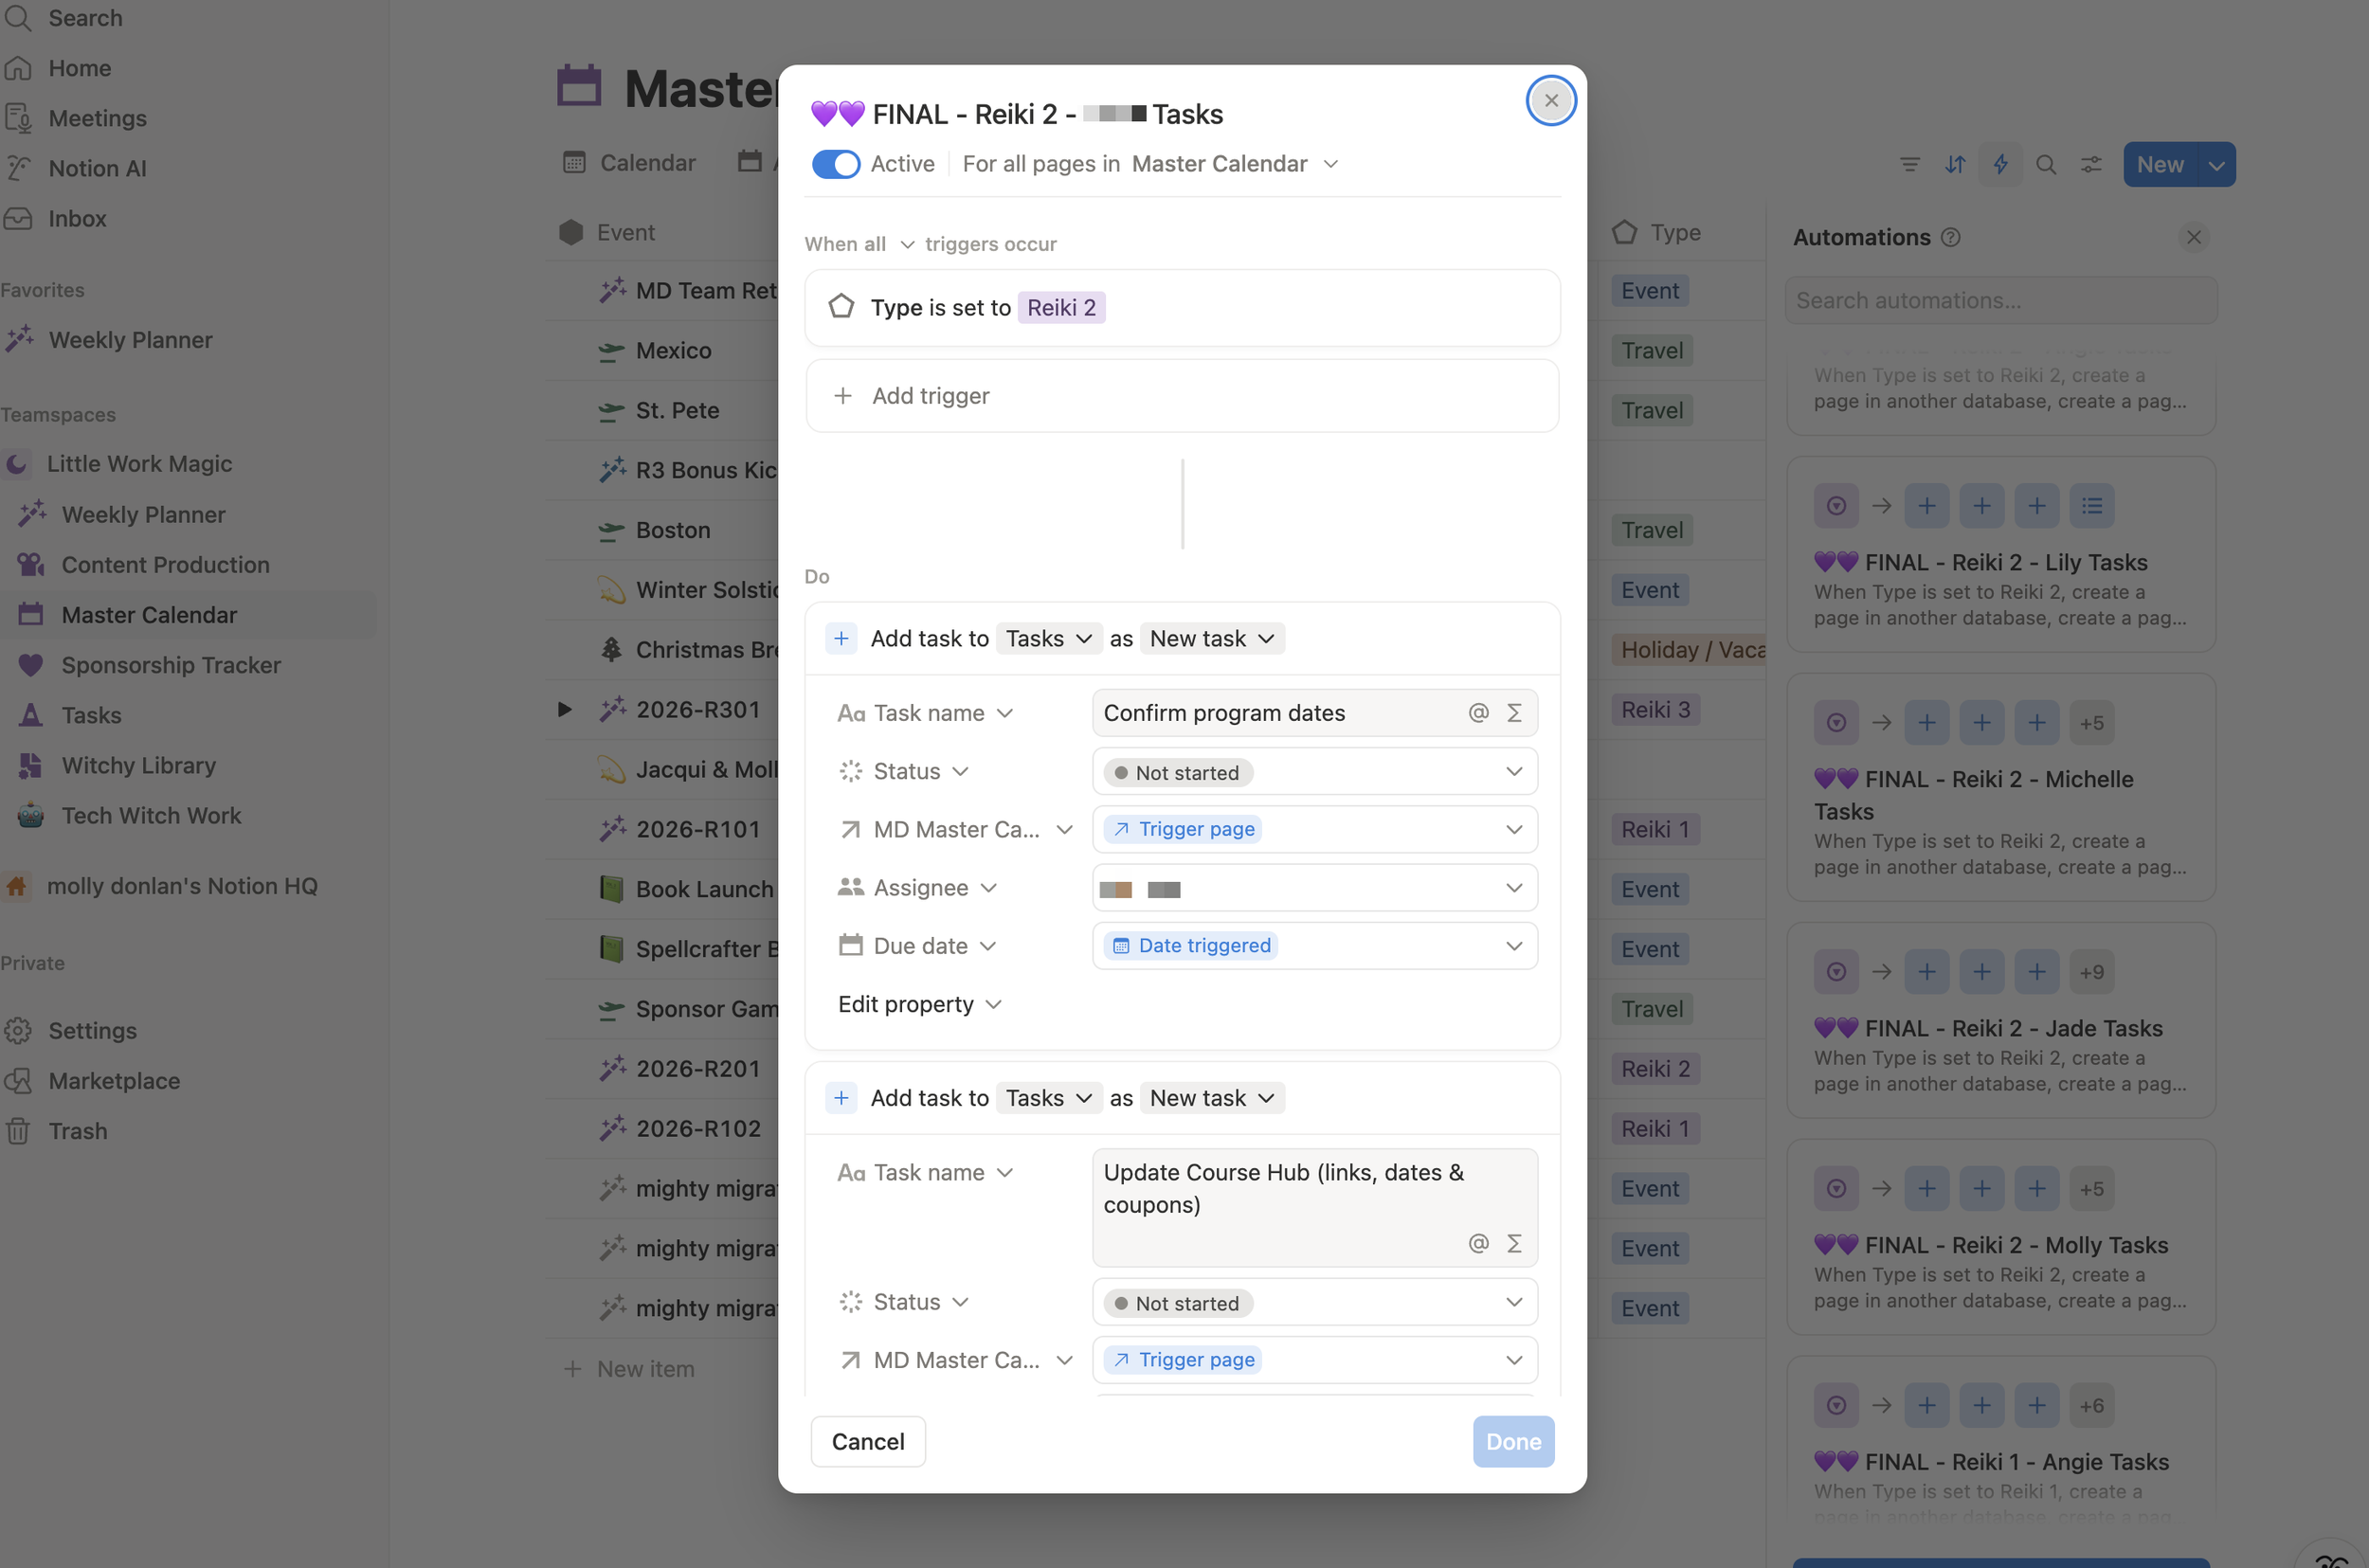Click the Automations help question icon
This screenshot has width=2369, height=1568.
coord(1950,238)
